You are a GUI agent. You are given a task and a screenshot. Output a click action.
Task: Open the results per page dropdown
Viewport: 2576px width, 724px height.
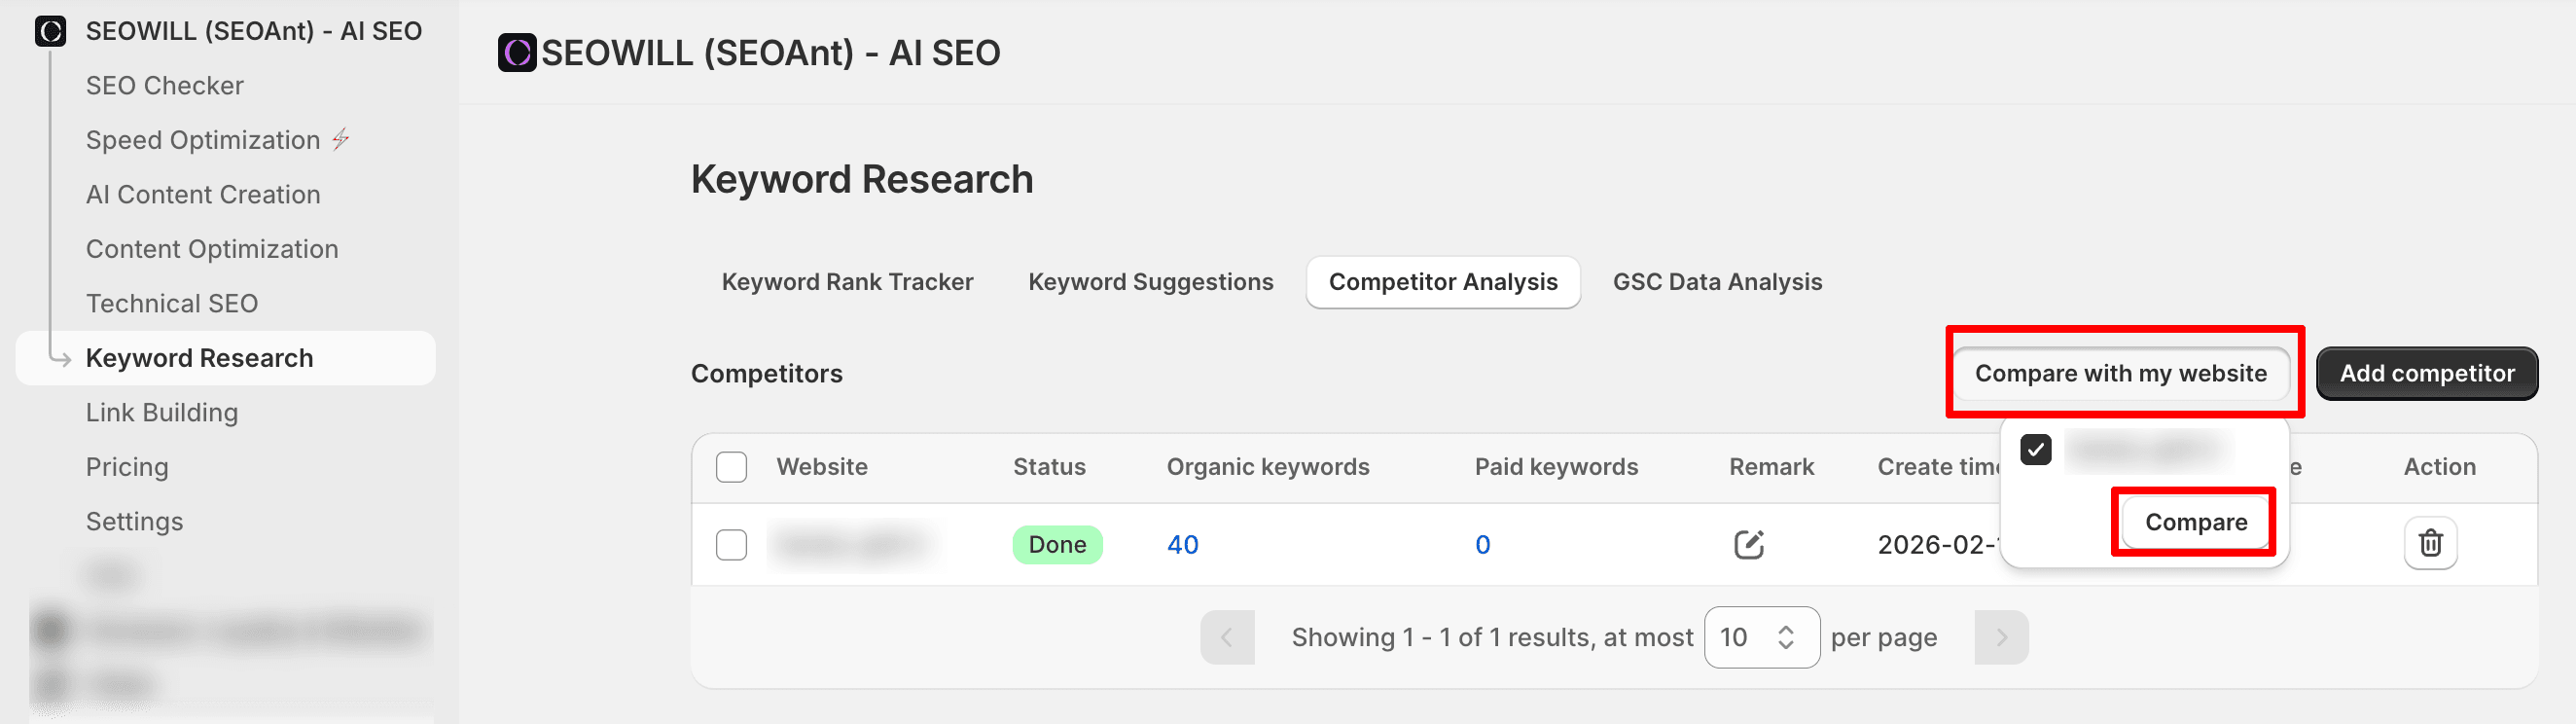point(1761,637)
